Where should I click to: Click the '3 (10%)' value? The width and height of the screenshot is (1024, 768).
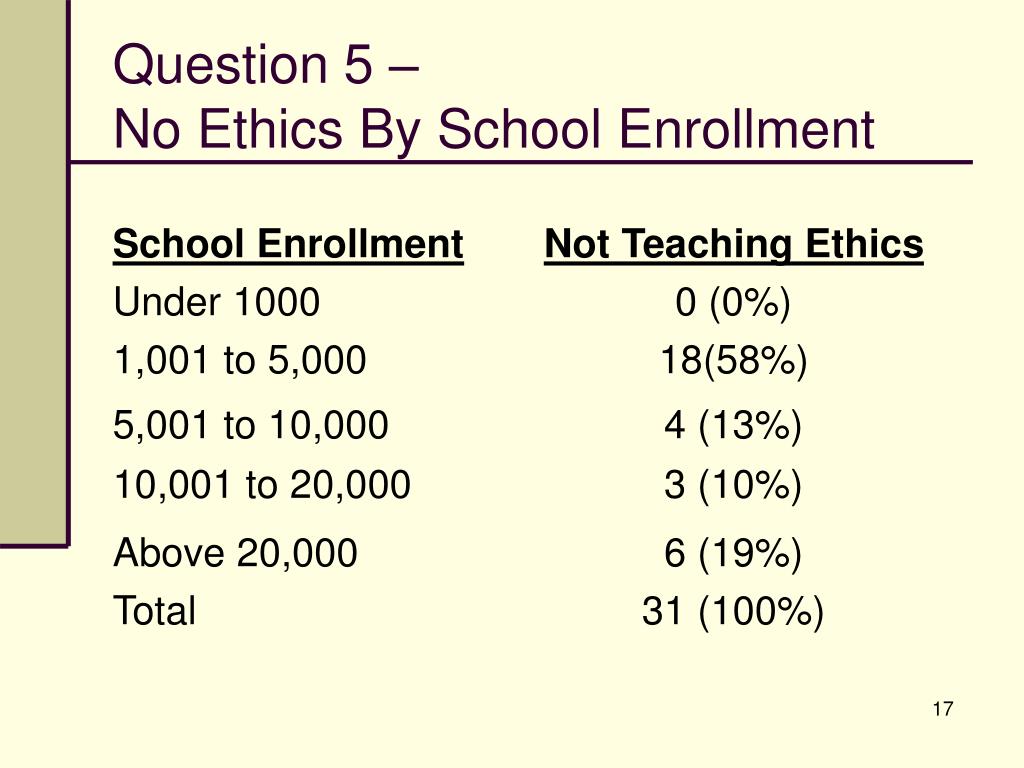pos(733,486)
